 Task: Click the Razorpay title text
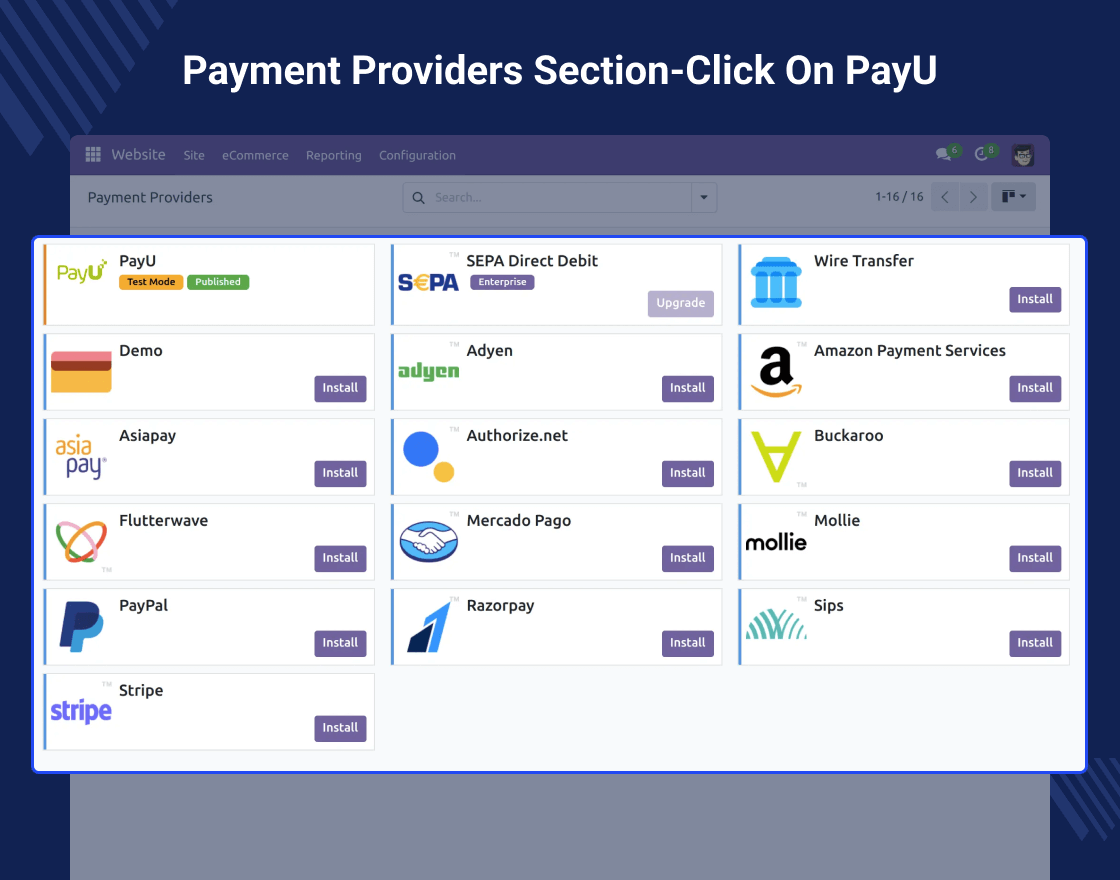[500, 606]
